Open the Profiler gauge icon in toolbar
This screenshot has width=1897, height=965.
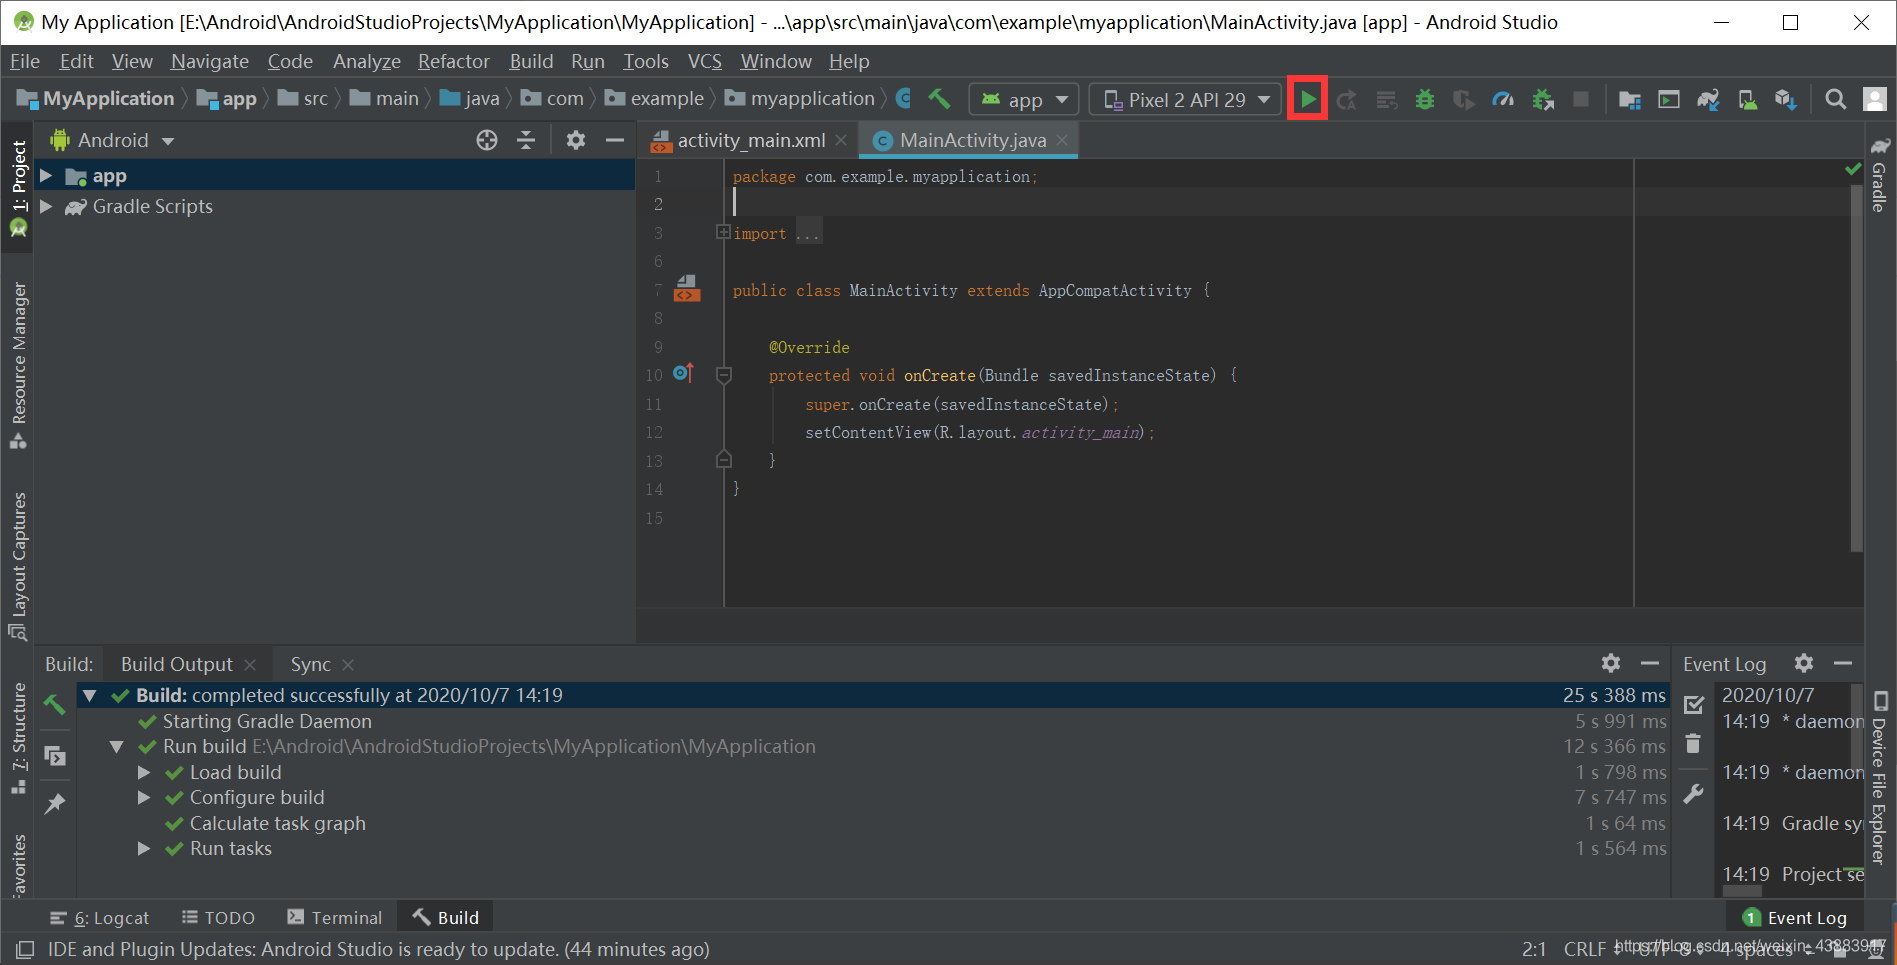[1502, 99]
